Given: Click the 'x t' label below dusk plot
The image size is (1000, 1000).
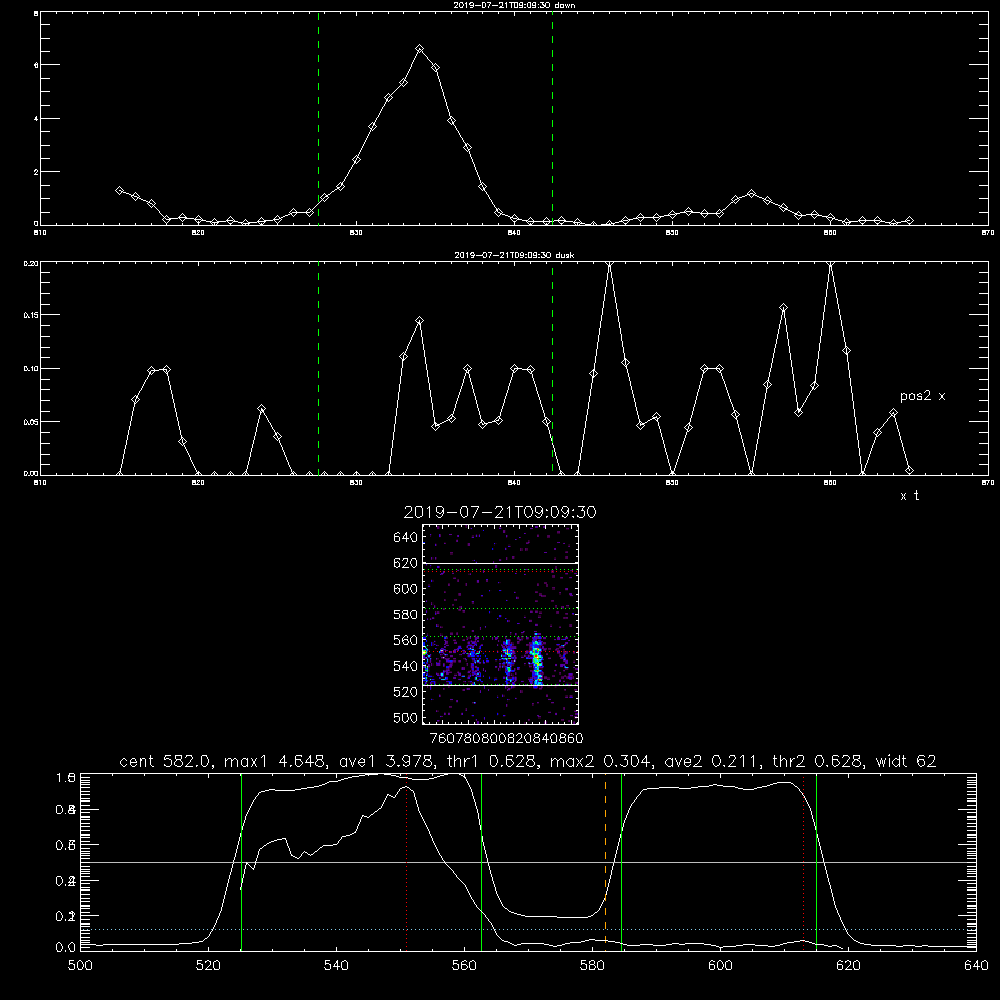Looking at the screenshot, I should [909, 496].
